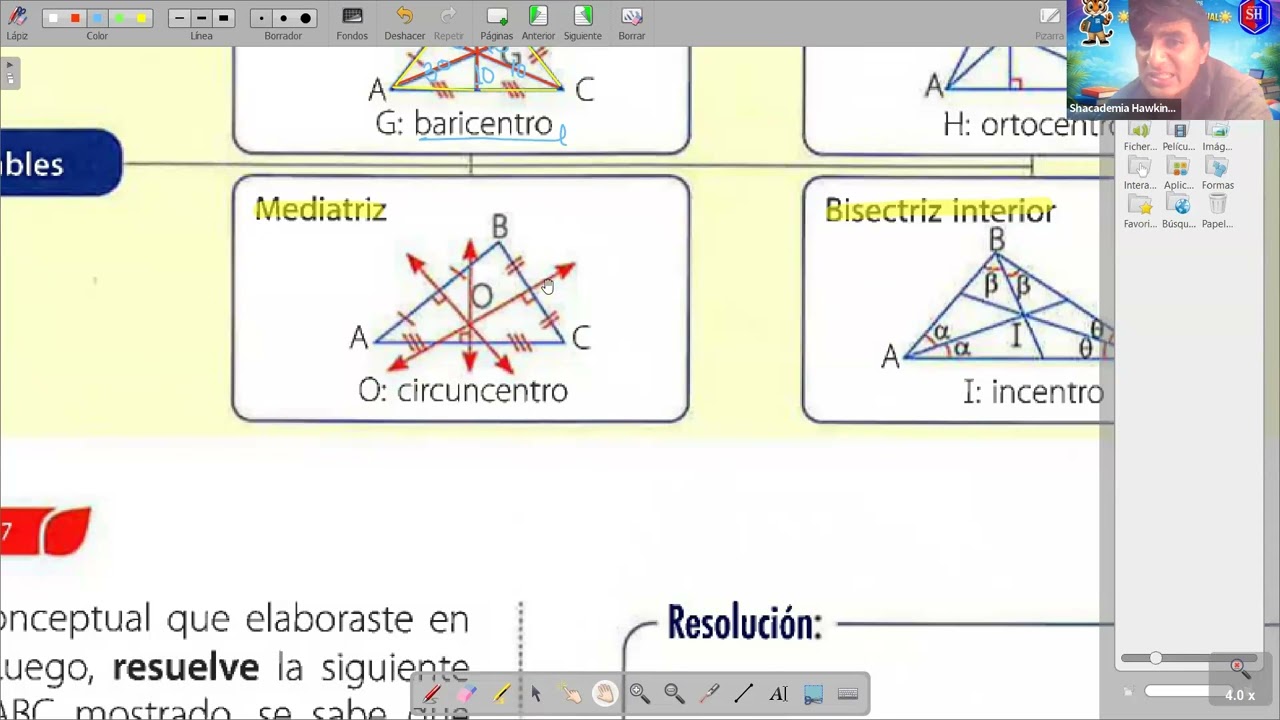Open the Interactividades library folder
The width and height of the screenshot is (1280, 720).
point(1140,174)
